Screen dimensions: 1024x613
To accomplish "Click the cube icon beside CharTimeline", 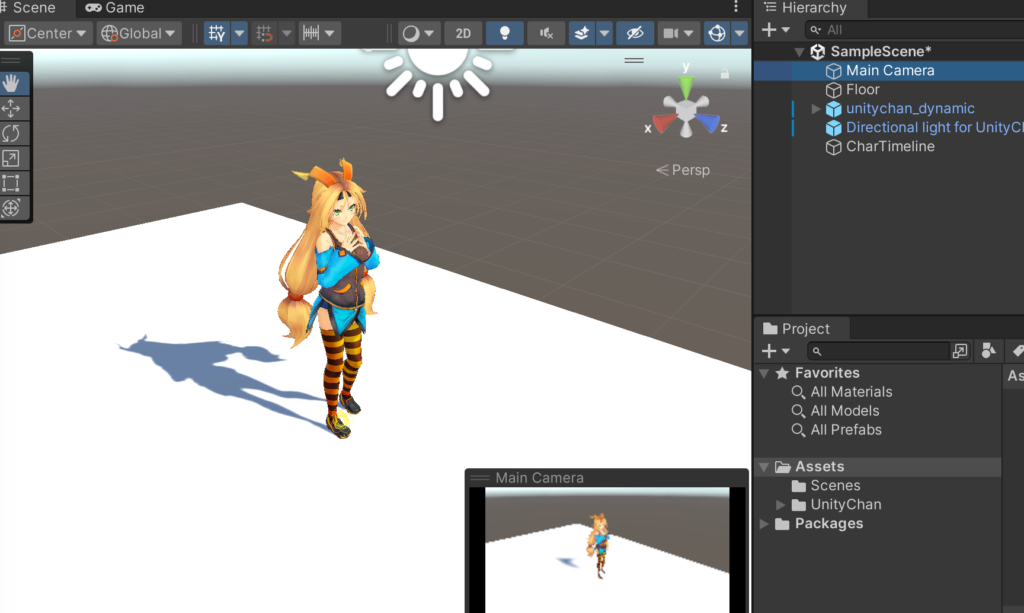I will 833,147.
